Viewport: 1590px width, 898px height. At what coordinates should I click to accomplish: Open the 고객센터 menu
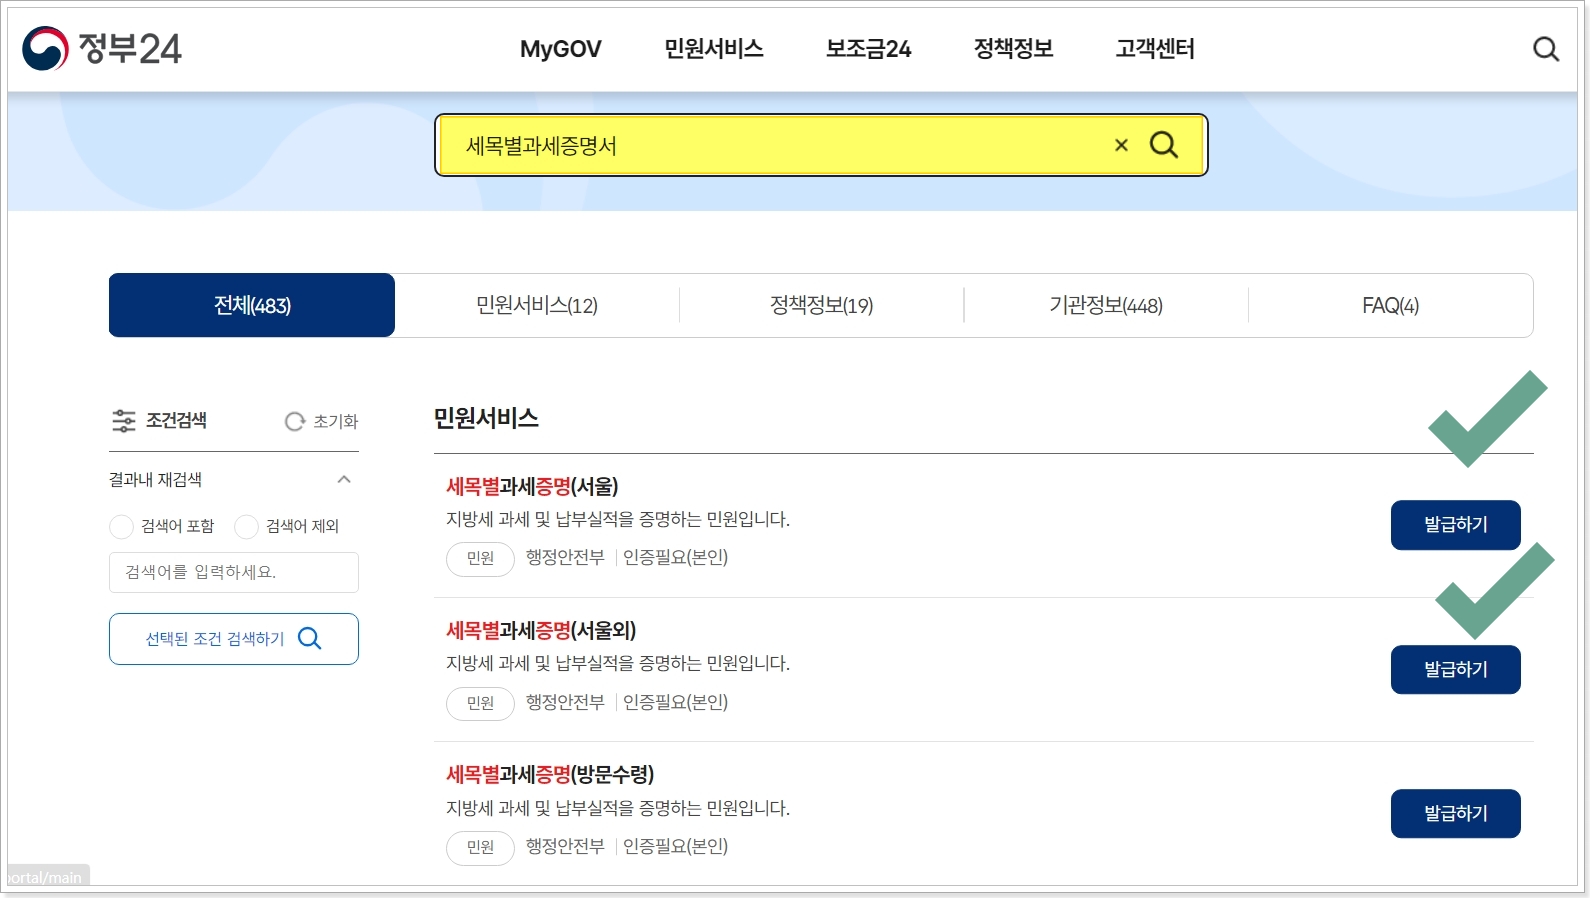point(1155,49)
